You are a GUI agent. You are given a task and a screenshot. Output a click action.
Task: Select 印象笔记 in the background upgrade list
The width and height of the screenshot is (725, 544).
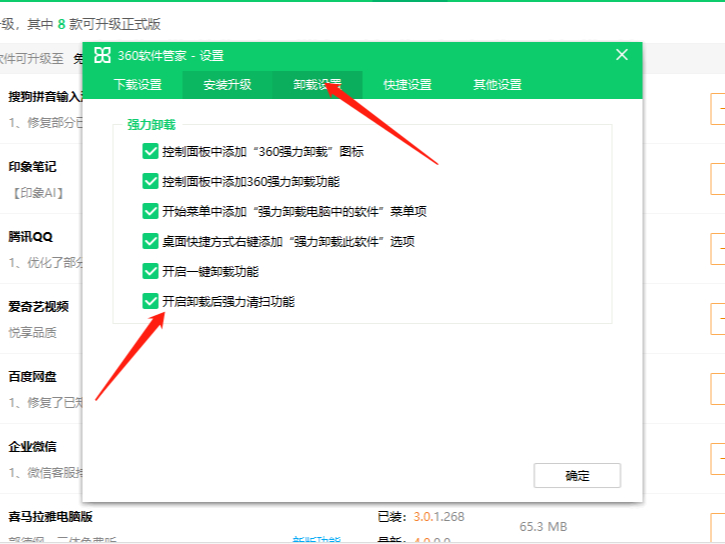(x=32, y=167)
